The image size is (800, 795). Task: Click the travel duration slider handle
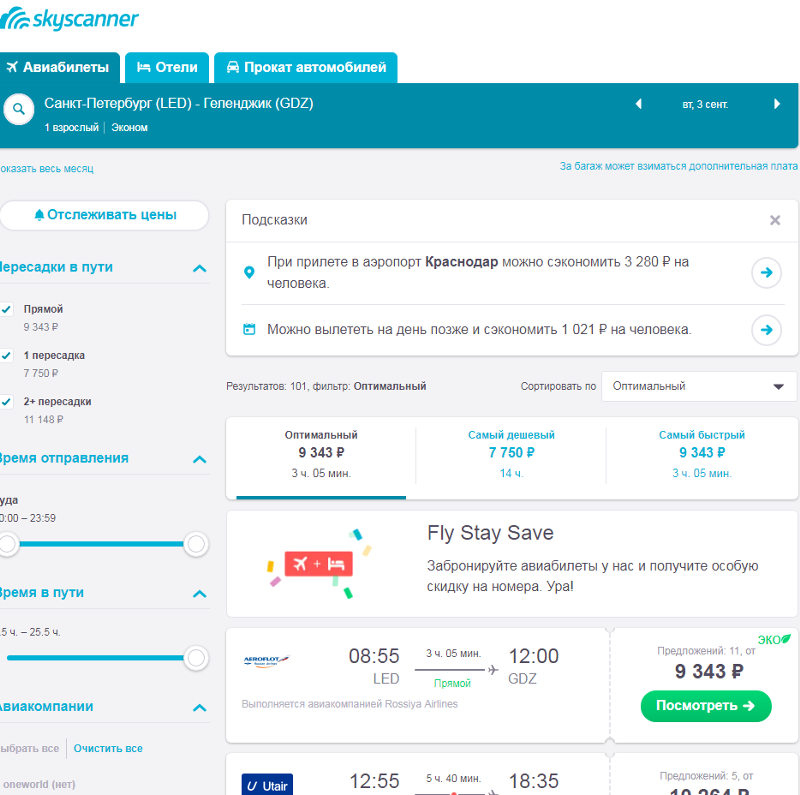click(196, 658)
